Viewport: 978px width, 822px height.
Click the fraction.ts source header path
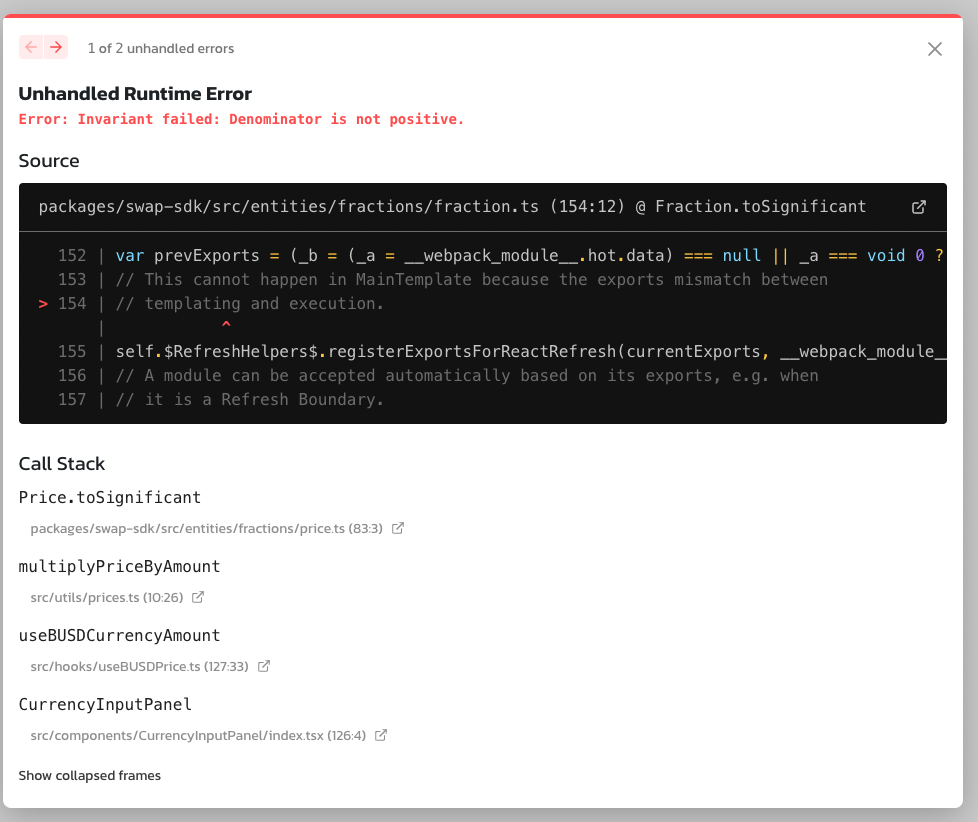[x=452, y=207]
